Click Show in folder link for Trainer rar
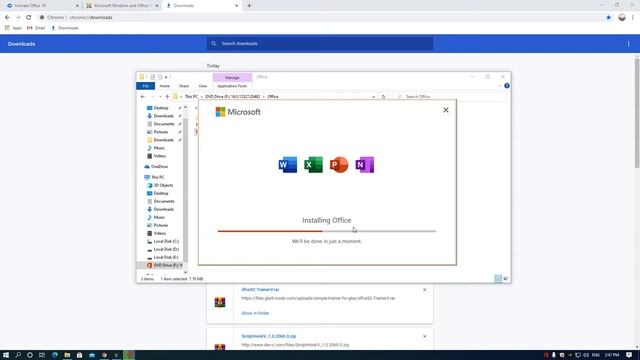Screen dimensions: 640x360 (x=255, y=313)
